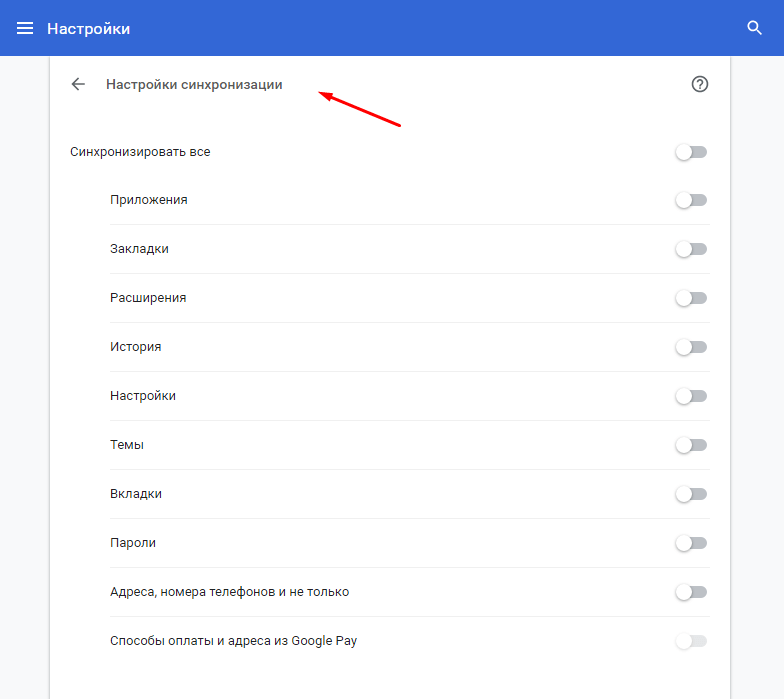This screenshot has height=699, width=784.
Task: Click the Настройки header title
Action: 88,29
